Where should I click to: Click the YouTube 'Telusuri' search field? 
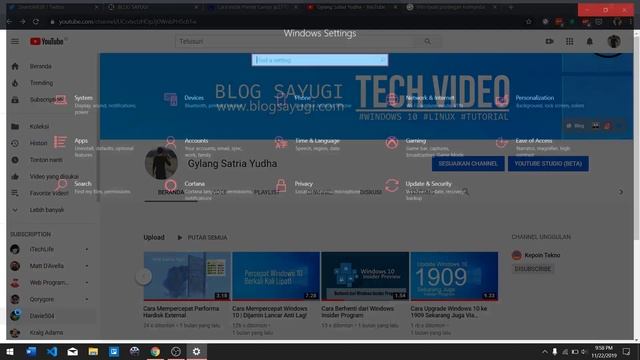click(296, 41)
